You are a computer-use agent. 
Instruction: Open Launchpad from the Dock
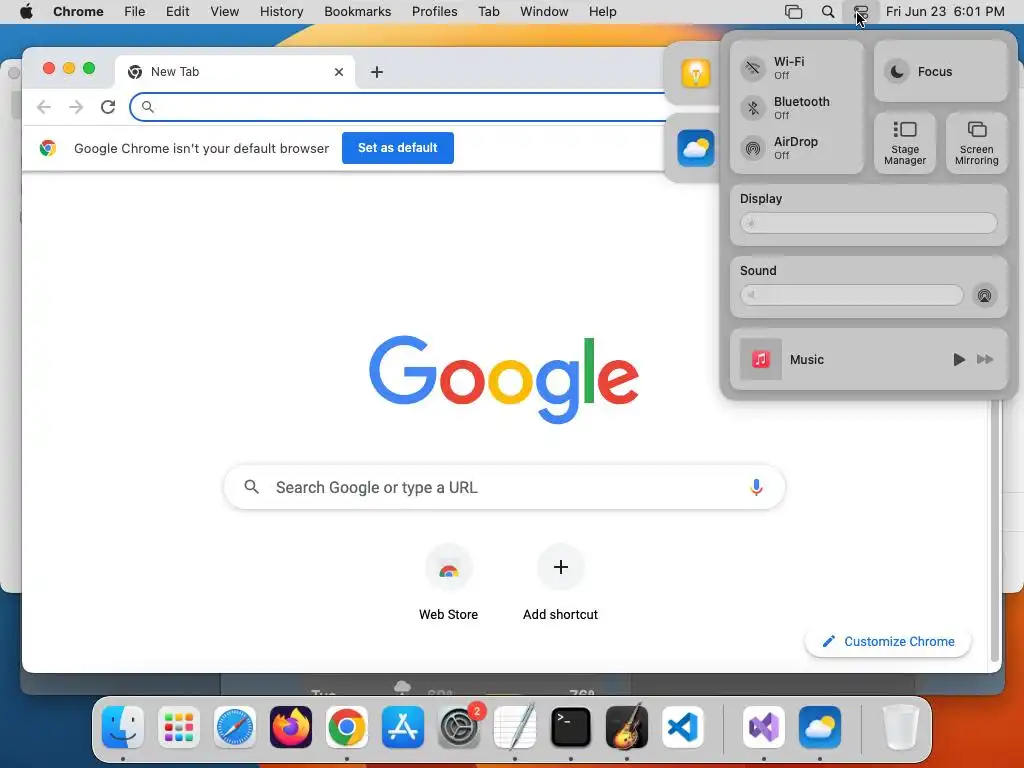(x=179, y=727)
